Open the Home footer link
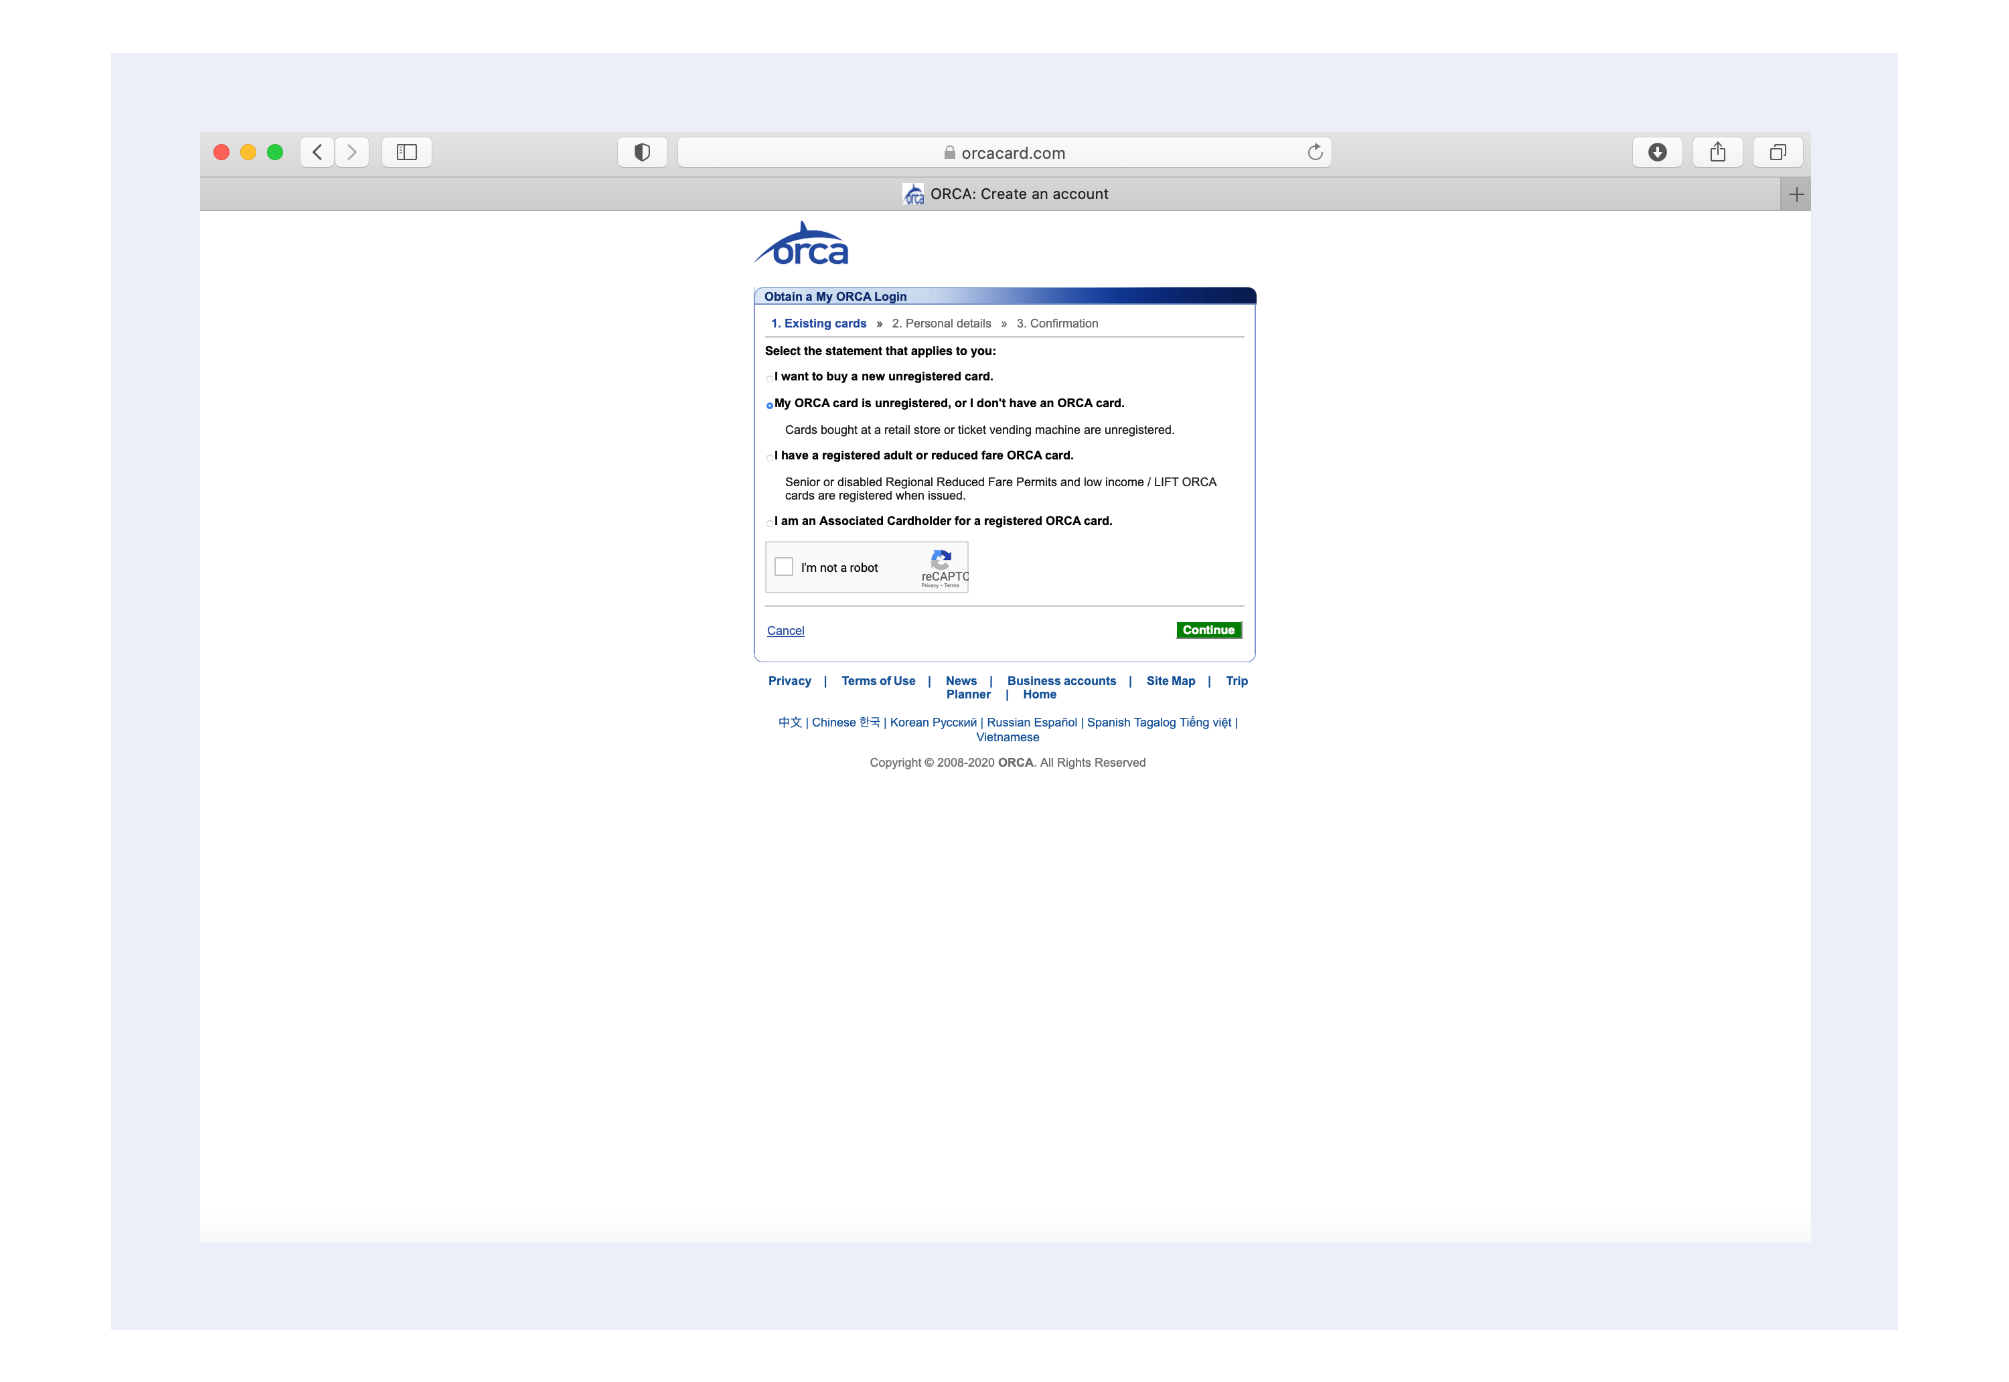This screenshot has width=2009, height=1382. pos(1040,695)
